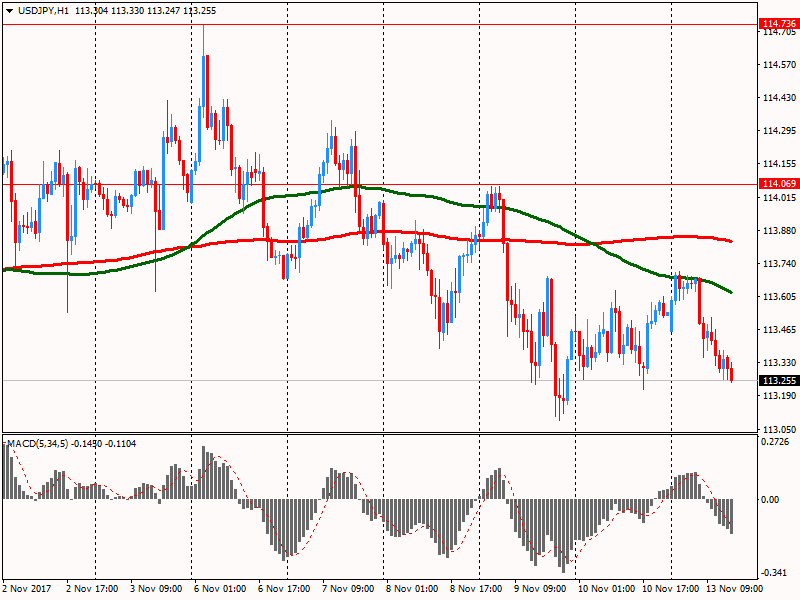Open the chart dropdown triangle beside USDJPY,H1
Viewport: 800px width, 600px height.
(x=9, y=11)
